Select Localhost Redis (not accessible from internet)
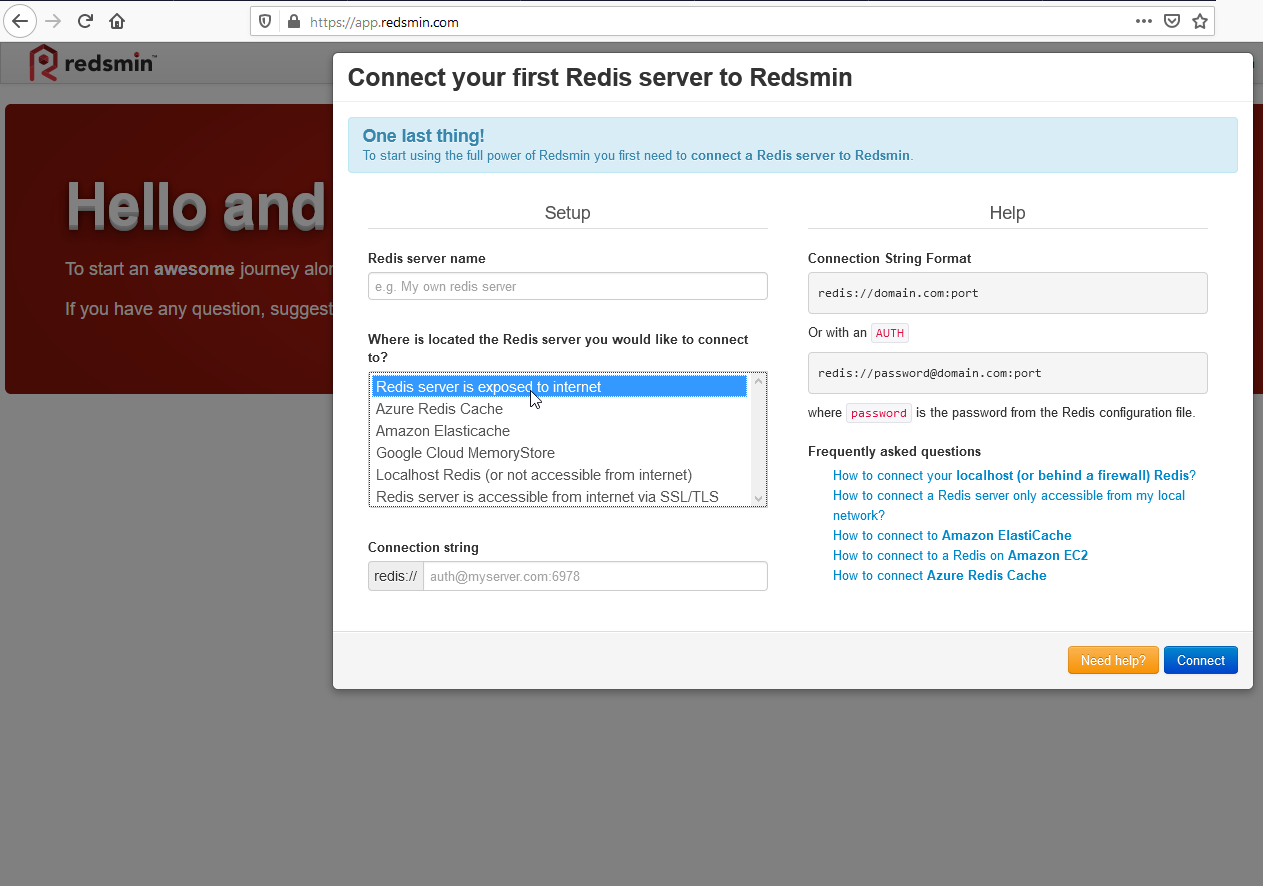Viewport: 1263px width, 886px height. (534, 475)
